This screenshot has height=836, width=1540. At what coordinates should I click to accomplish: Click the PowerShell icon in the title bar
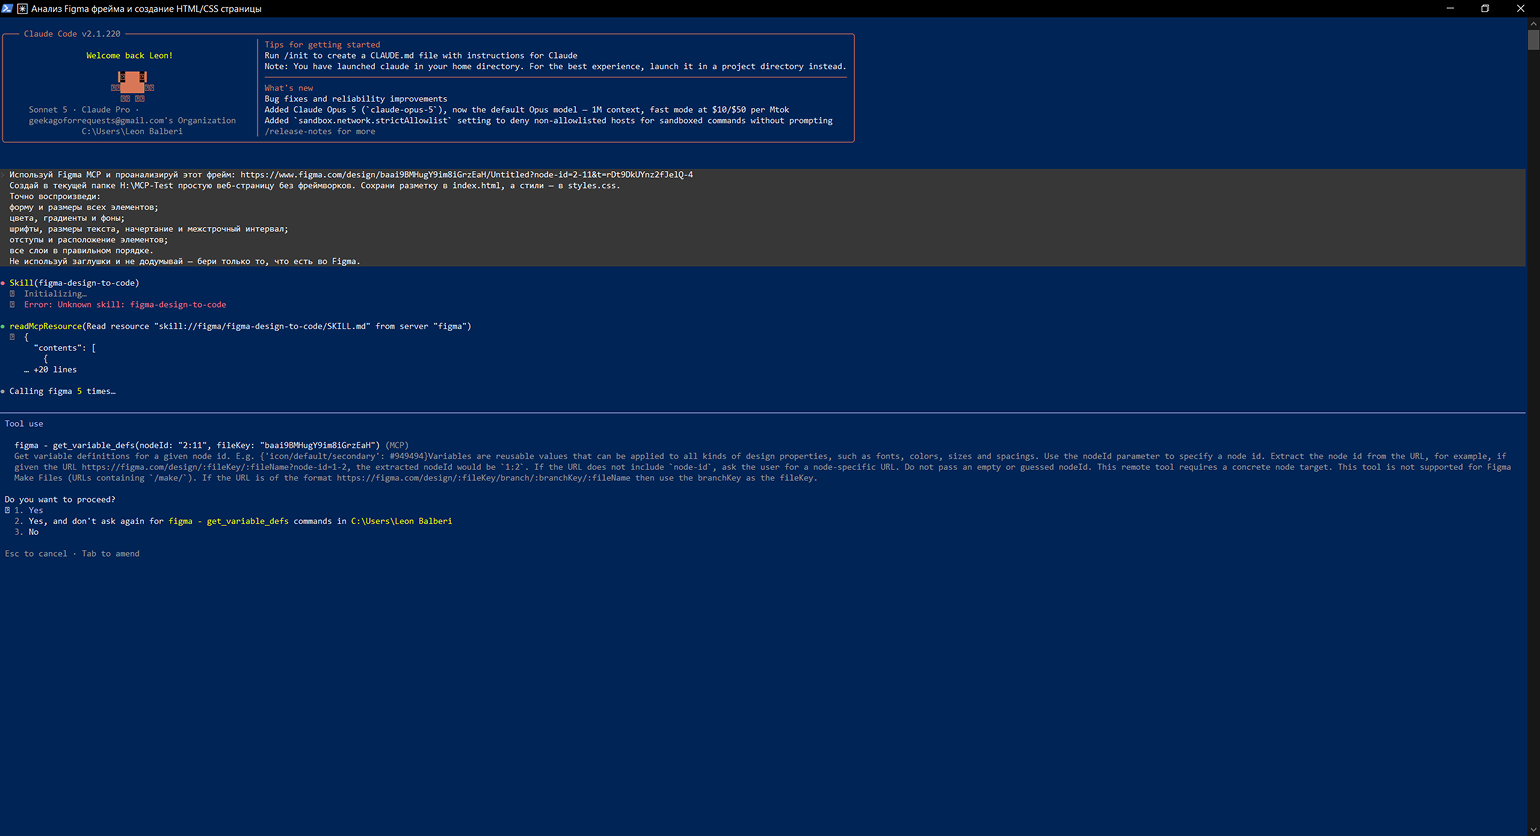point(7,8)
